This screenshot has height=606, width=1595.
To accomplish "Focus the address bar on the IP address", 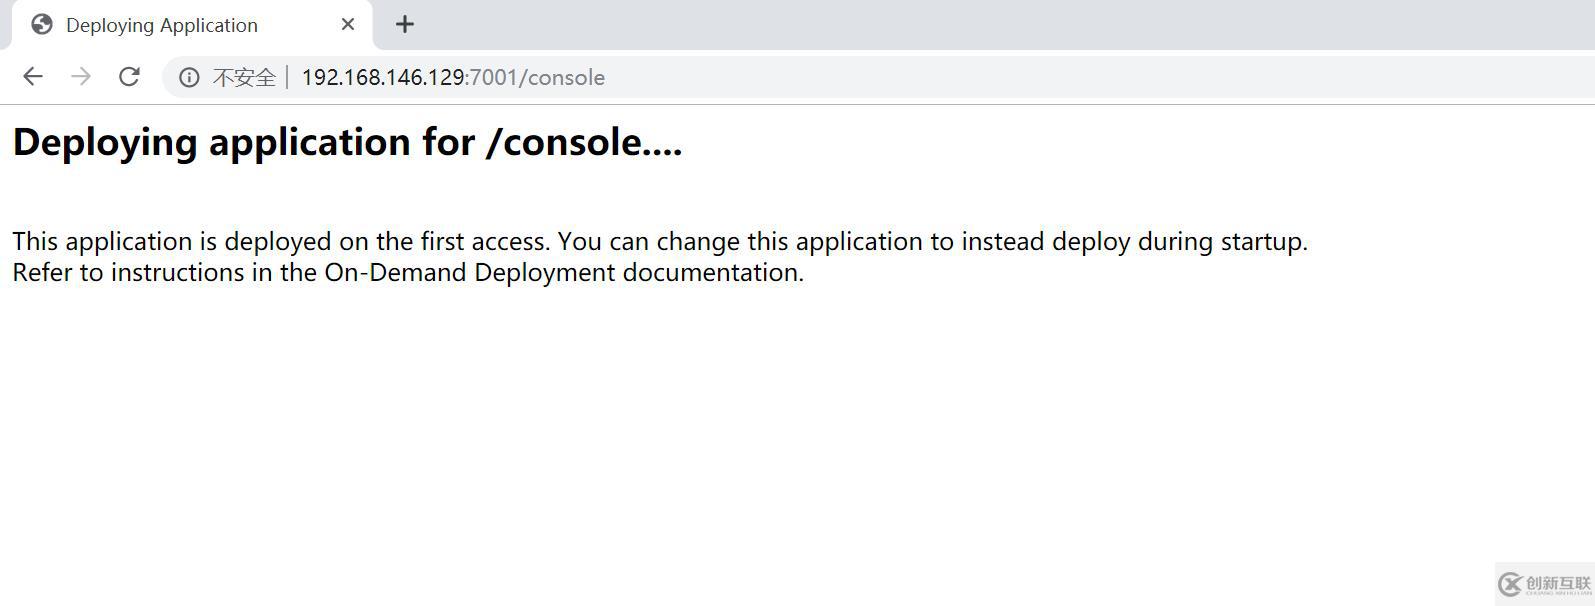I will (383, 78).
